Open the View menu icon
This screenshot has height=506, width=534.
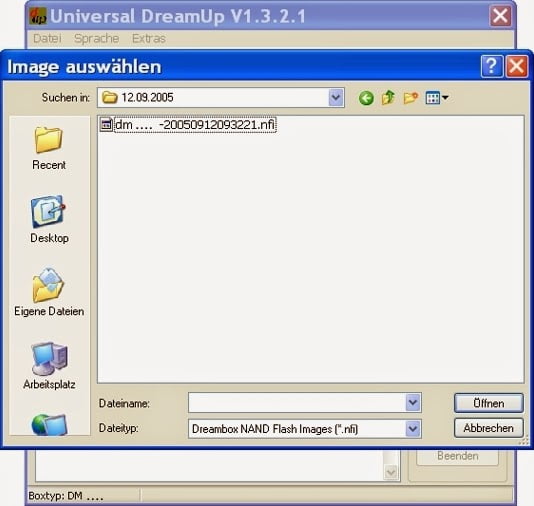point(437,98)
